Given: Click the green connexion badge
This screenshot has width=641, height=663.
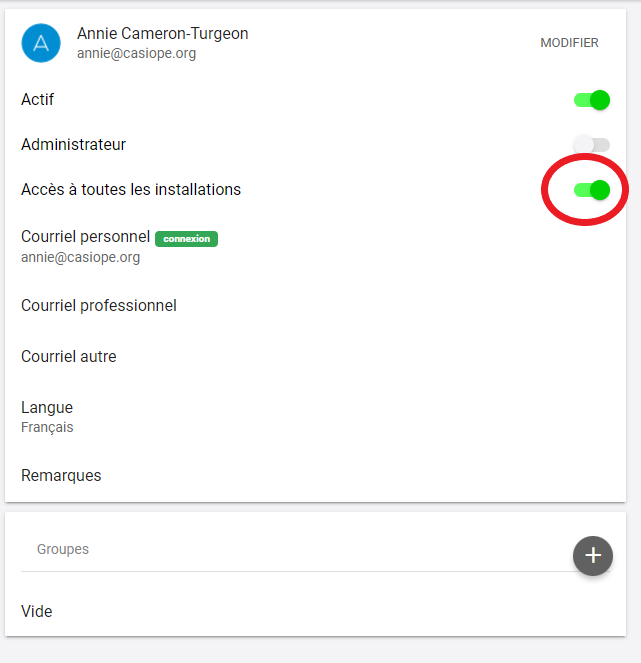Looking at the screenshot, I should coord(186,239).
